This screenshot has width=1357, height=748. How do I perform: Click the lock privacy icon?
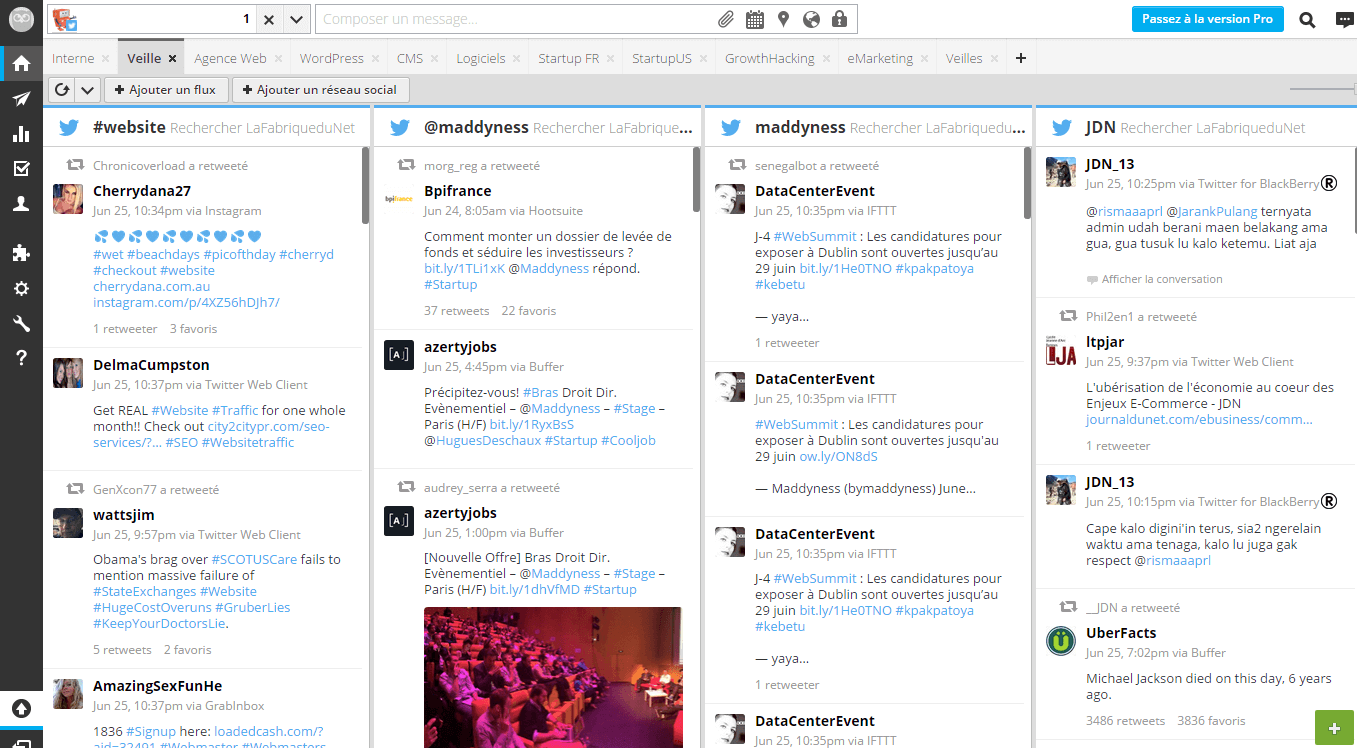click(x=839, y=19)
